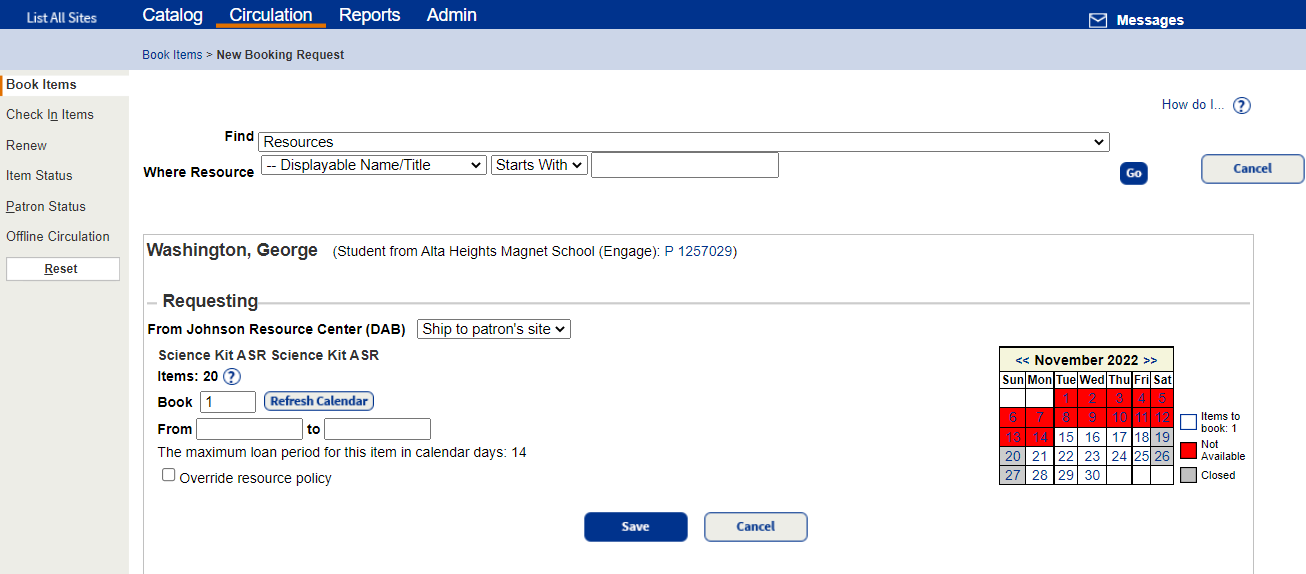The height and width of the screenshot is (574, 1306).
Task: Click the From date field
Action: coord(249,429)
